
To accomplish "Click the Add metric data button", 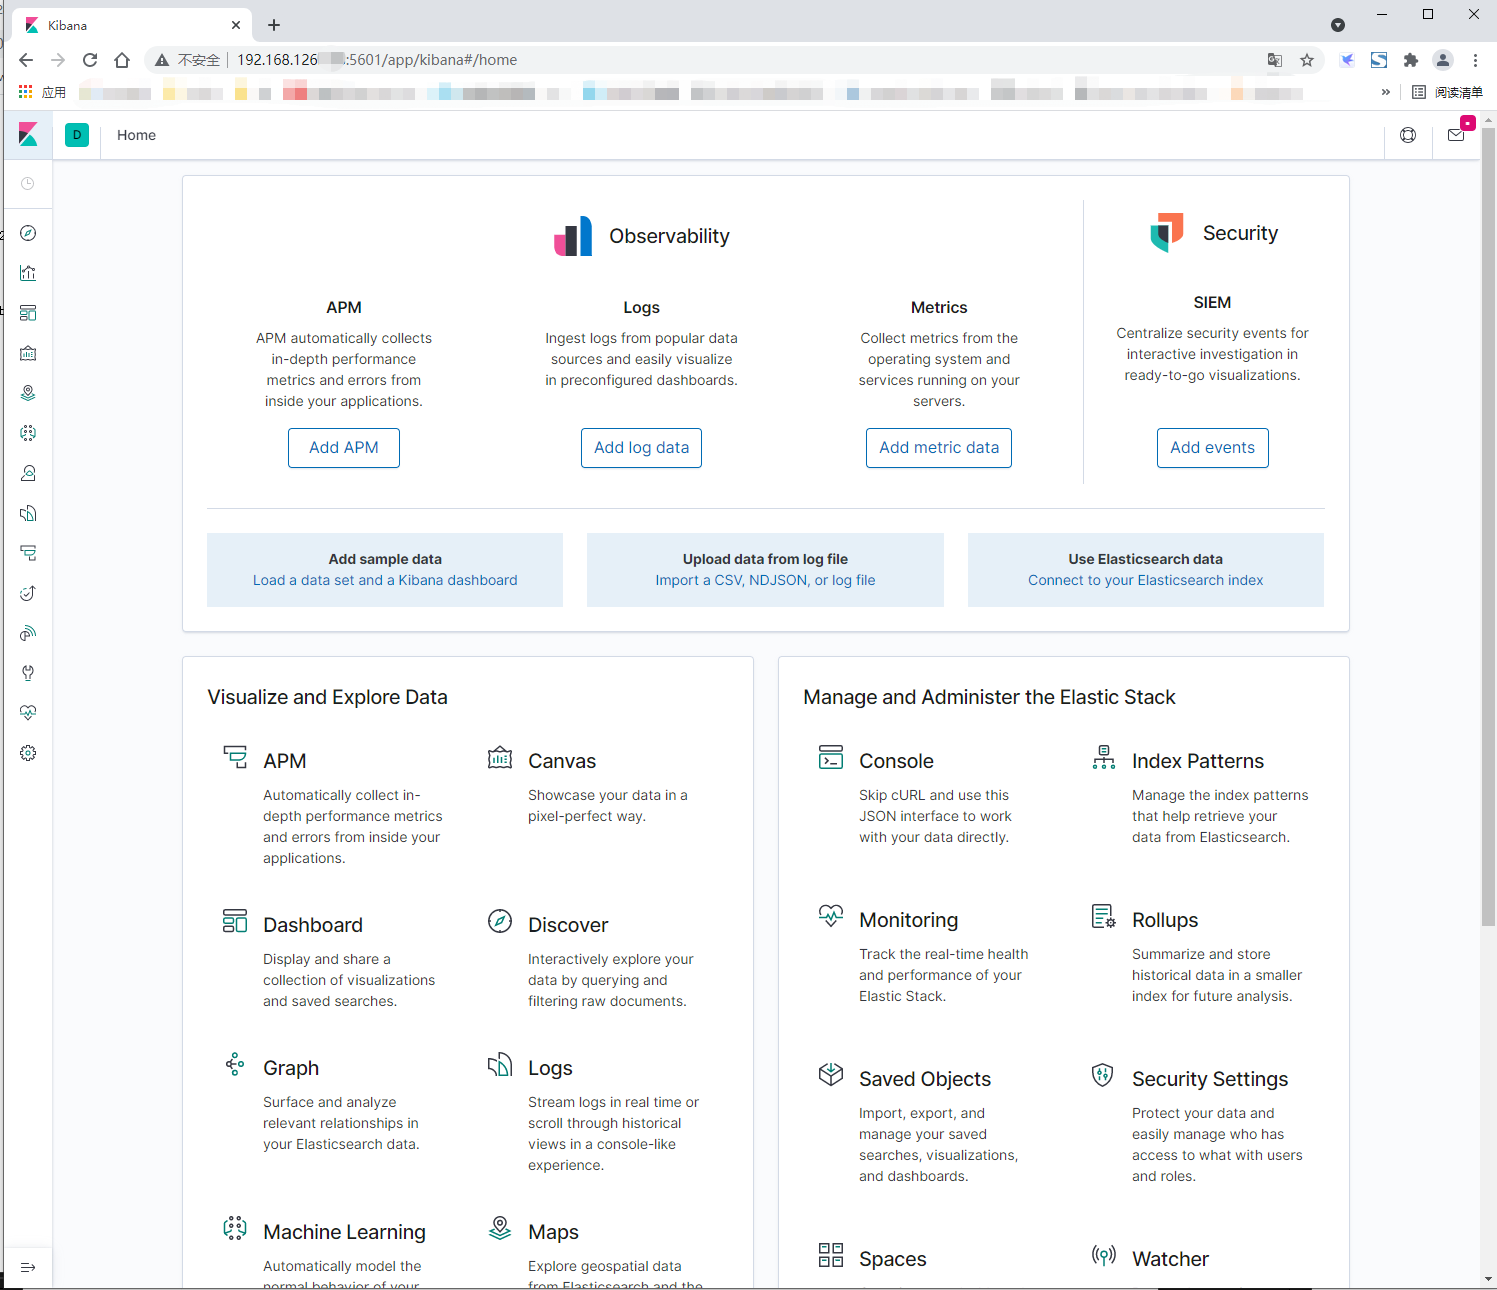I will (x=939, y=448).
